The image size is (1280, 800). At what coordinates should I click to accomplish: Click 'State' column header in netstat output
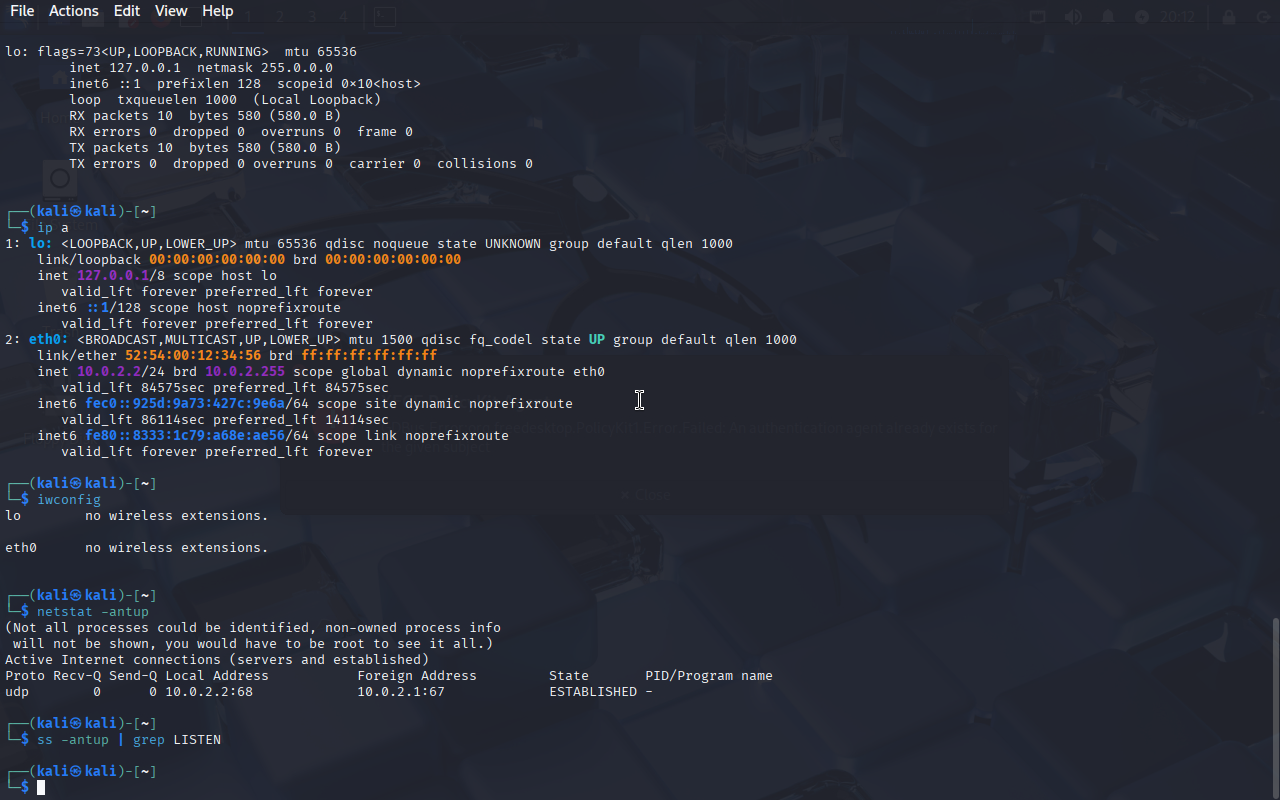(x=569, y=676)
